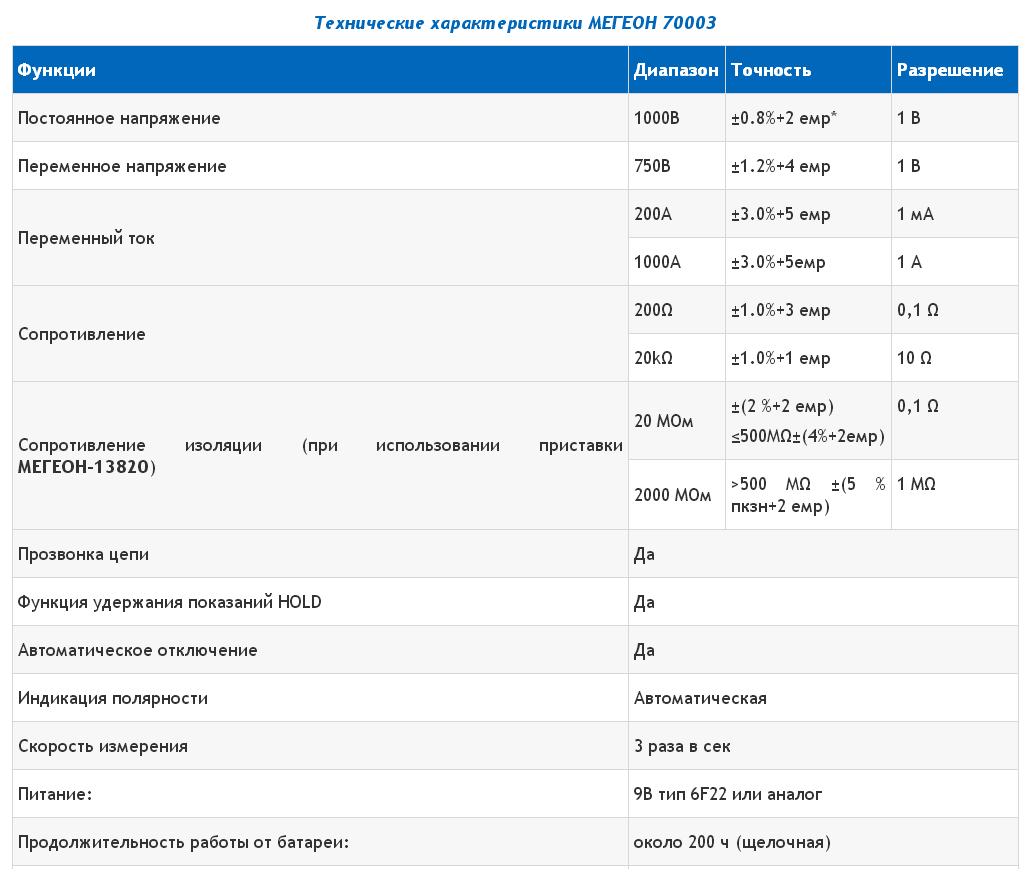Click 'Да' in the 'Прозвонка цепи' row
Screen dimensions: 1035x874
(x=644, y=554)
